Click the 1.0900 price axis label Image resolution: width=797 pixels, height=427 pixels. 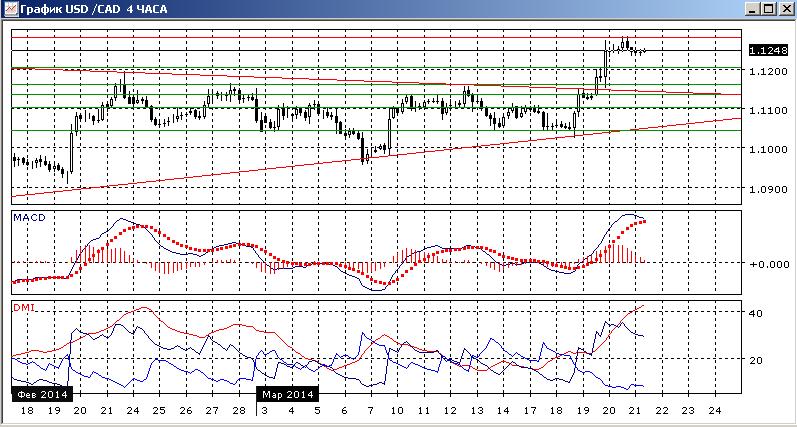(768, 189)
